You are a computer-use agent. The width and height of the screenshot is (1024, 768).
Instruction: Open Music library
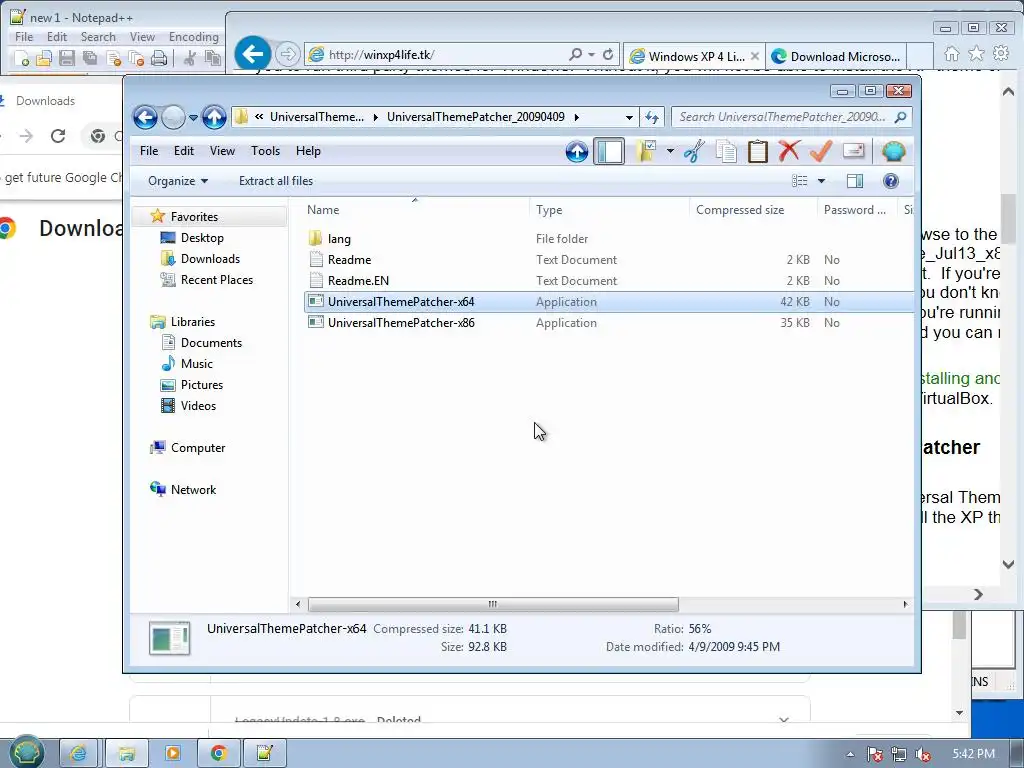click(x=197, y=364)
